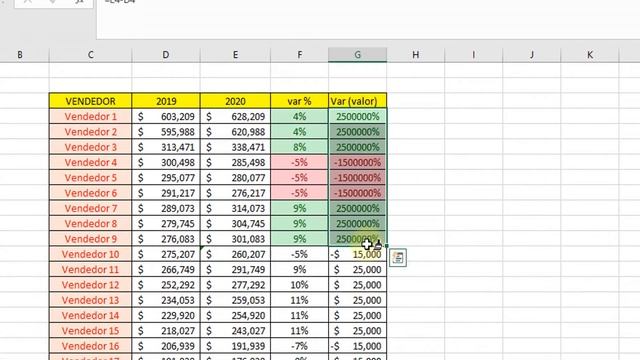Click the 2020 value 291,749

pyautogui.click(x=235, y=269)
